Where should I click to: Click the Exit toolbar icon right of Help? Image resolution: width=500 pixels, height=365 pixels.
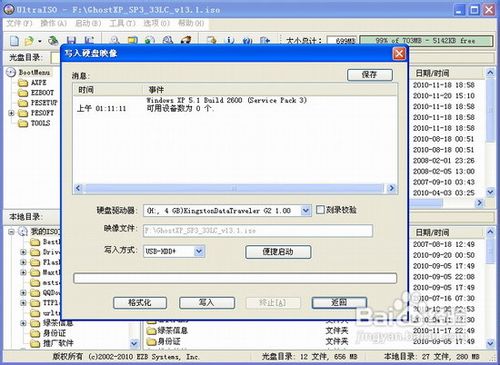265,40
